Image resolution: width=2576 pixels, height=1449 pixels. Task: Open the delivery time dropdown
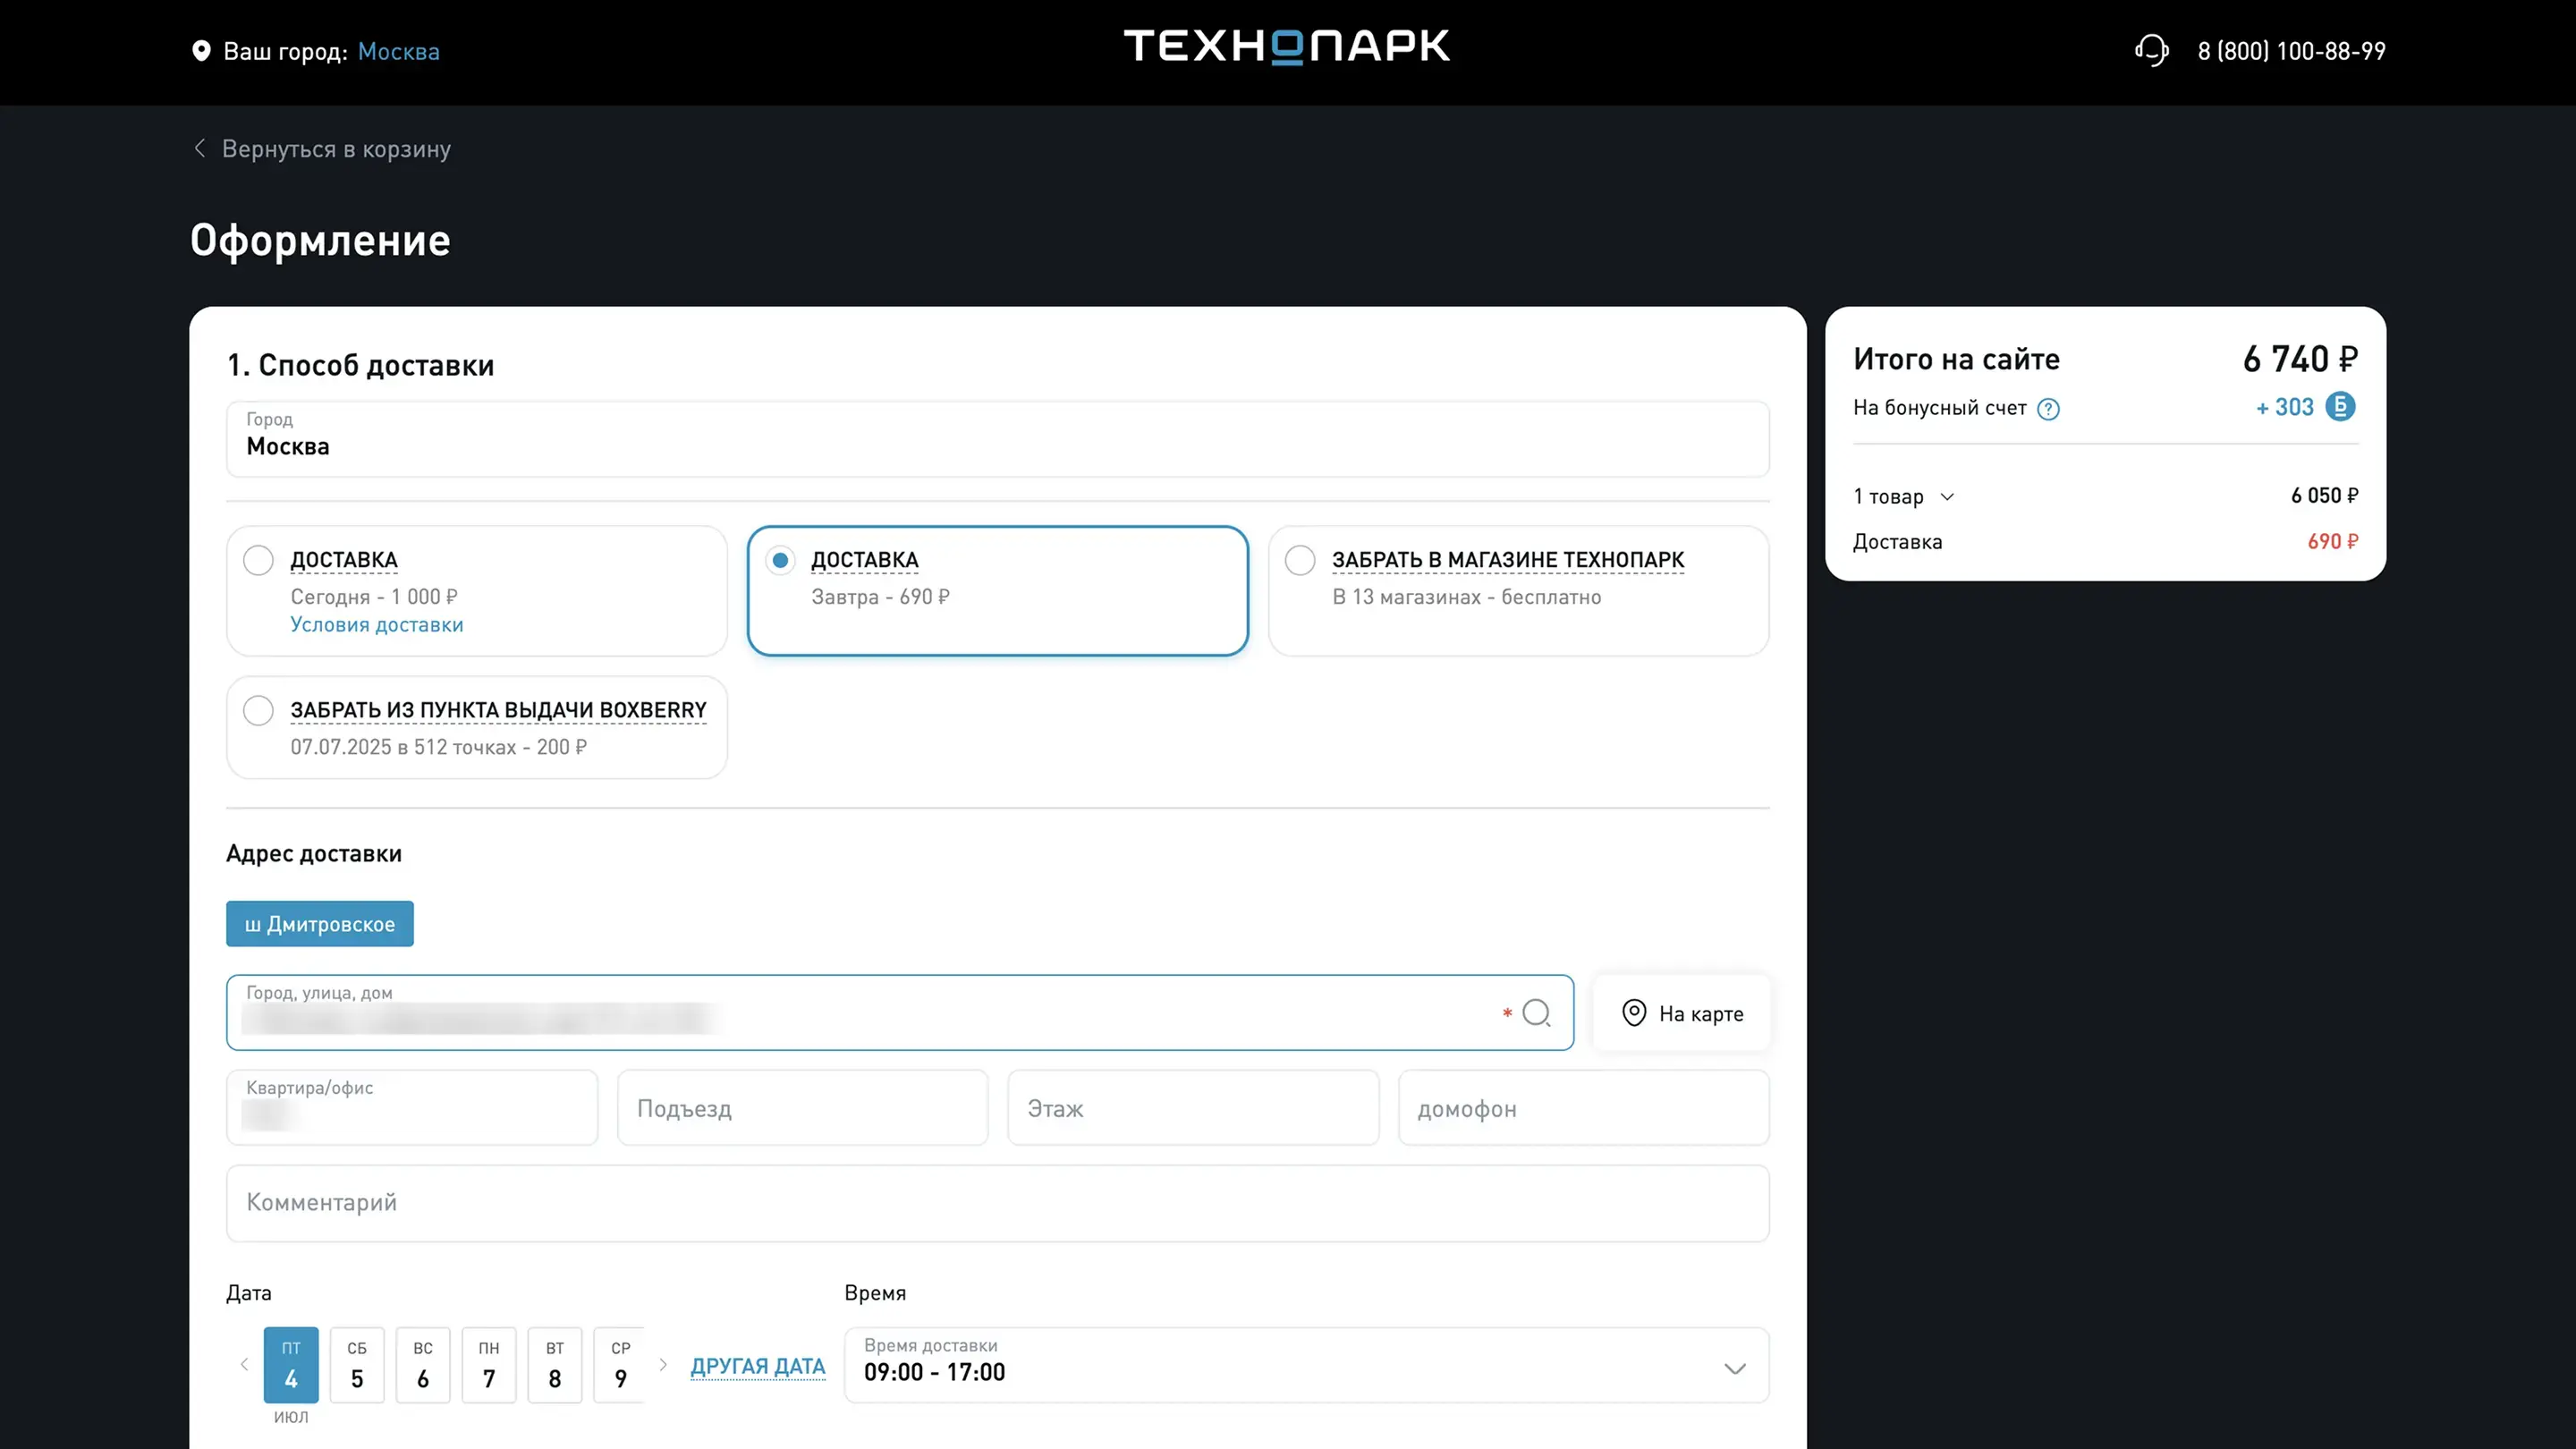[x=1306, y=1365]
